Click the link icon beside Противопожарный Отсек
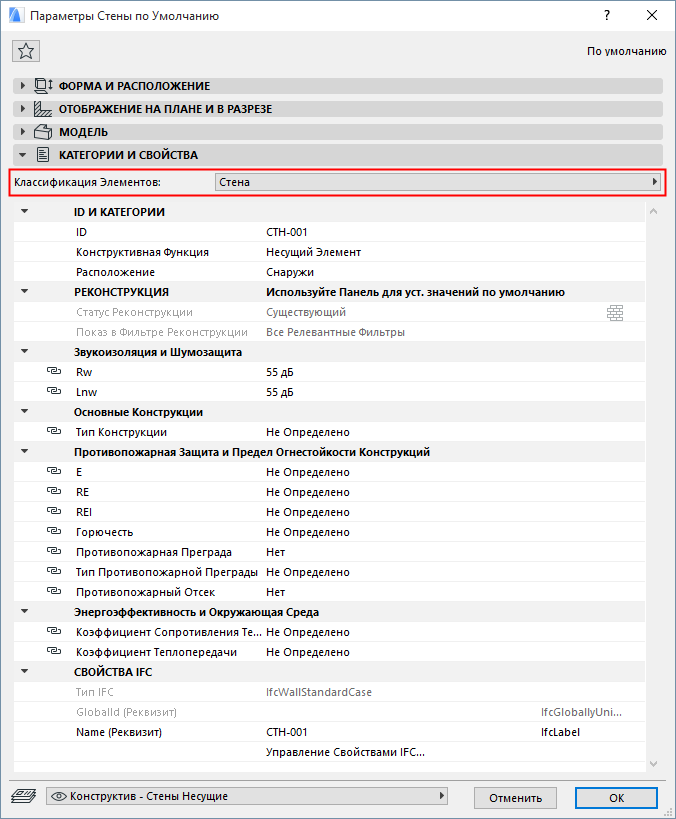 click(x=53, y=592)
